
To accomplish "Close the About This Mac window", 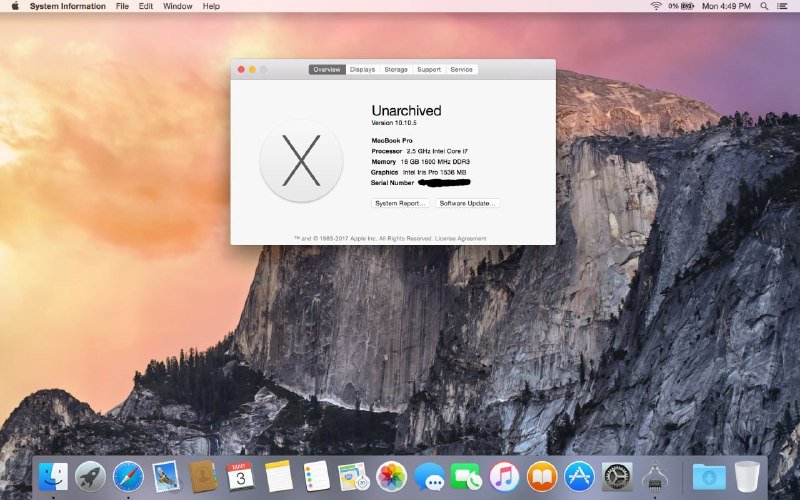I will click(x=241, y=69).
